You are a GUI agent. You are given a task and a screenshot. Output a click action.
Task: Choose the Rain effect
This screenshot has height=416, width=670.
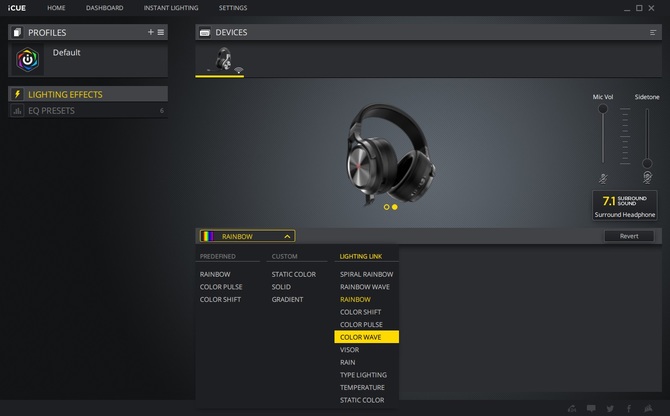pyautogui.click(x=347, y=362)
